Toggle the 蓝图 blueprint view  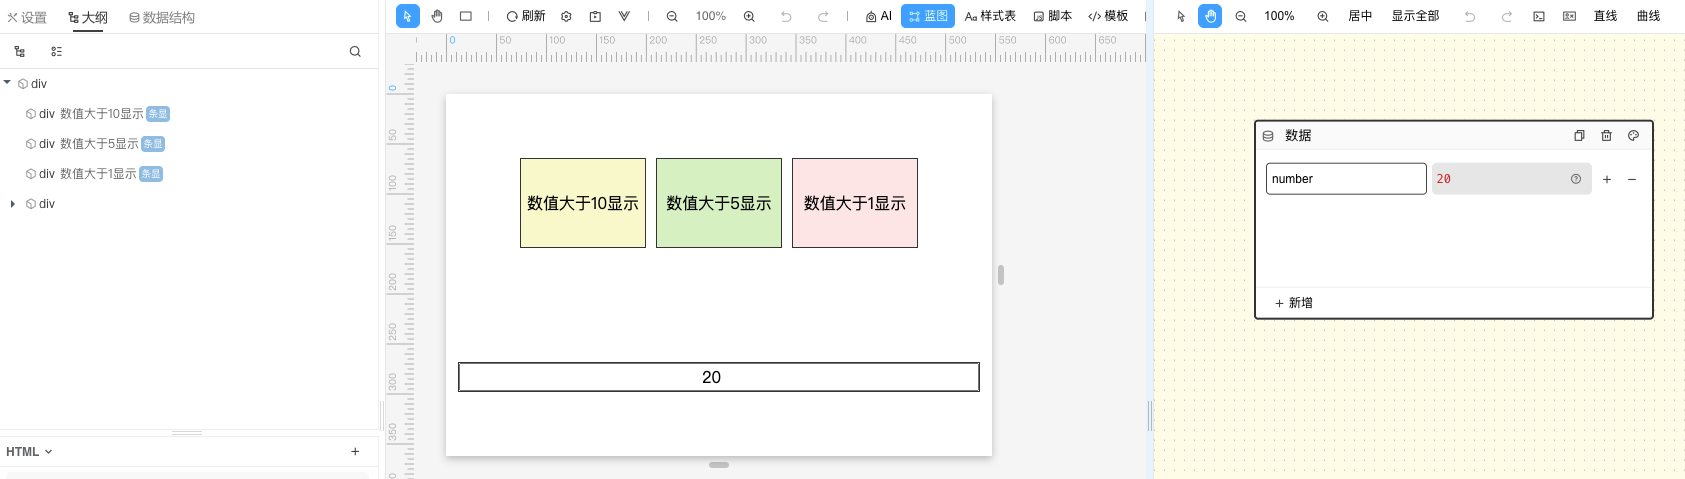[928, 16]
